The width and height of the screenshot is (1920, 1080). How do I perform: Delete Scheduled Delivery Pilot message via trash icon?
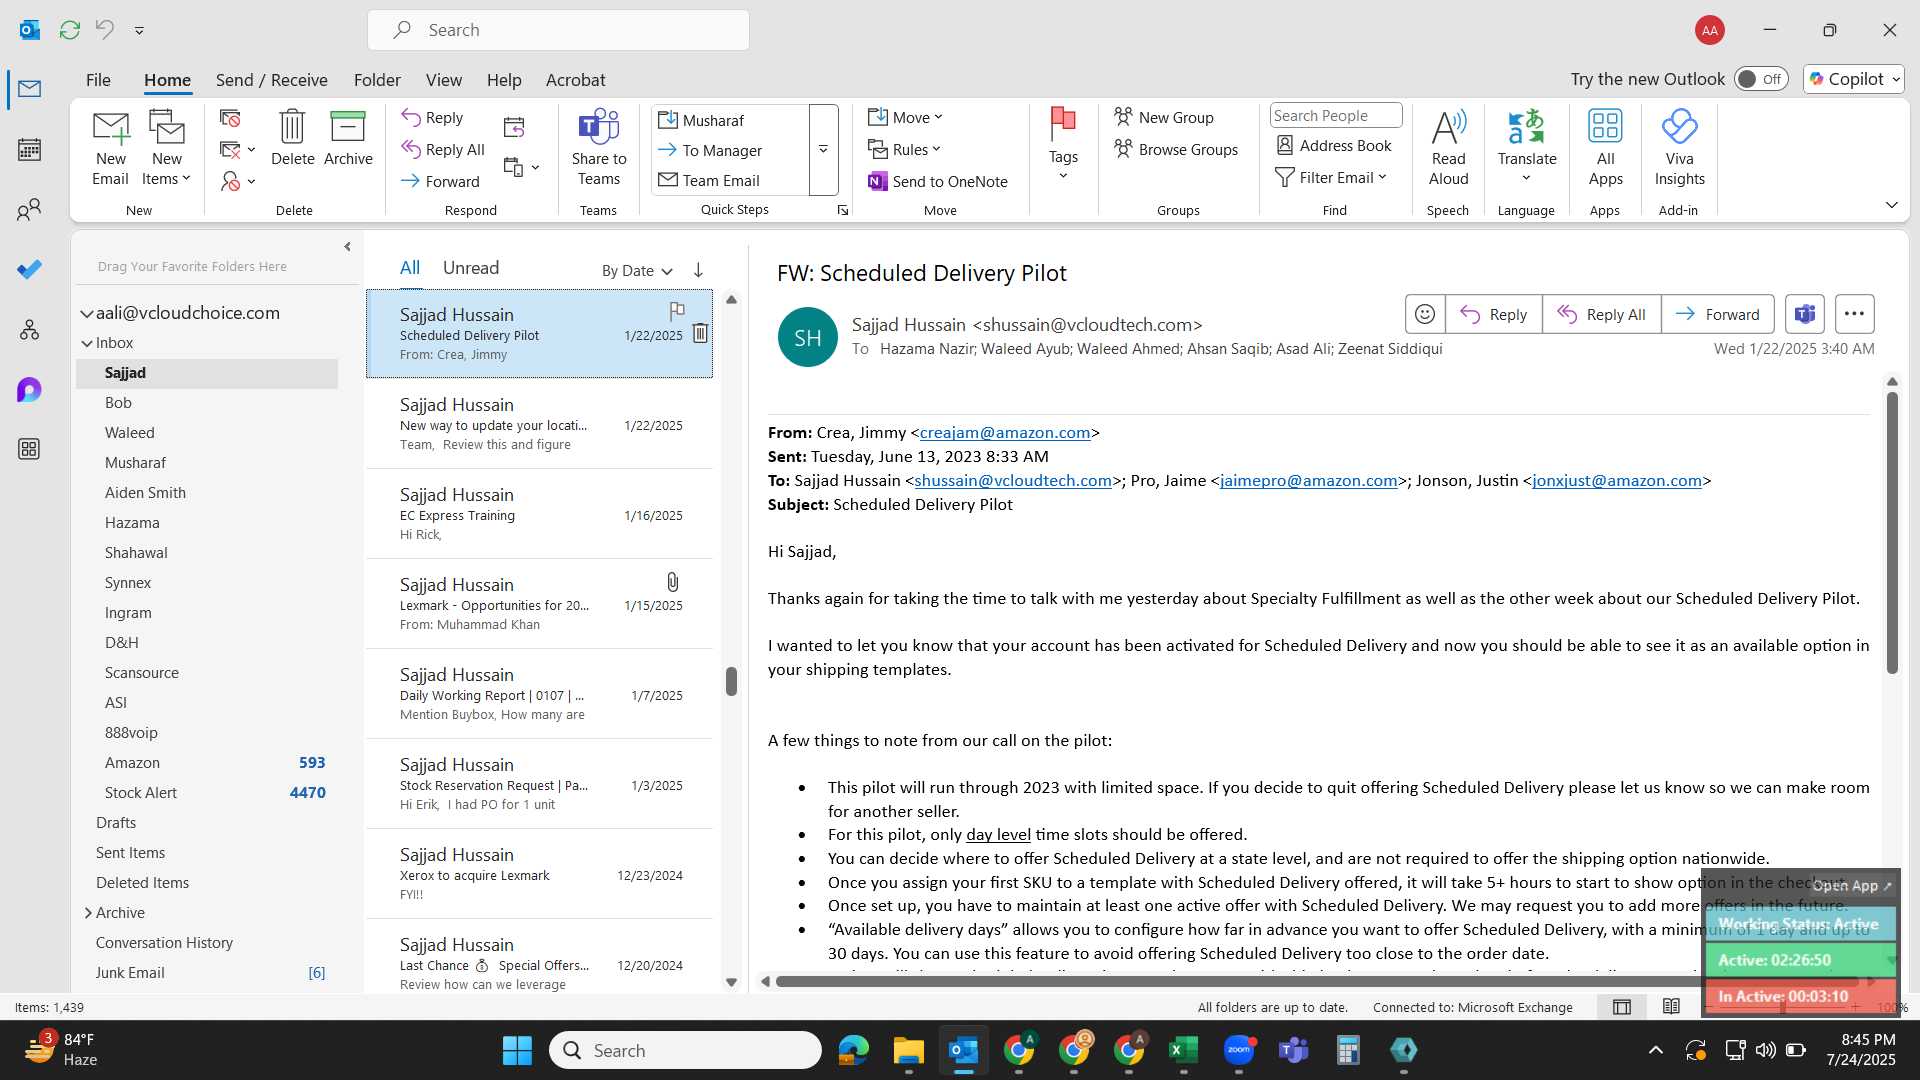700,334
